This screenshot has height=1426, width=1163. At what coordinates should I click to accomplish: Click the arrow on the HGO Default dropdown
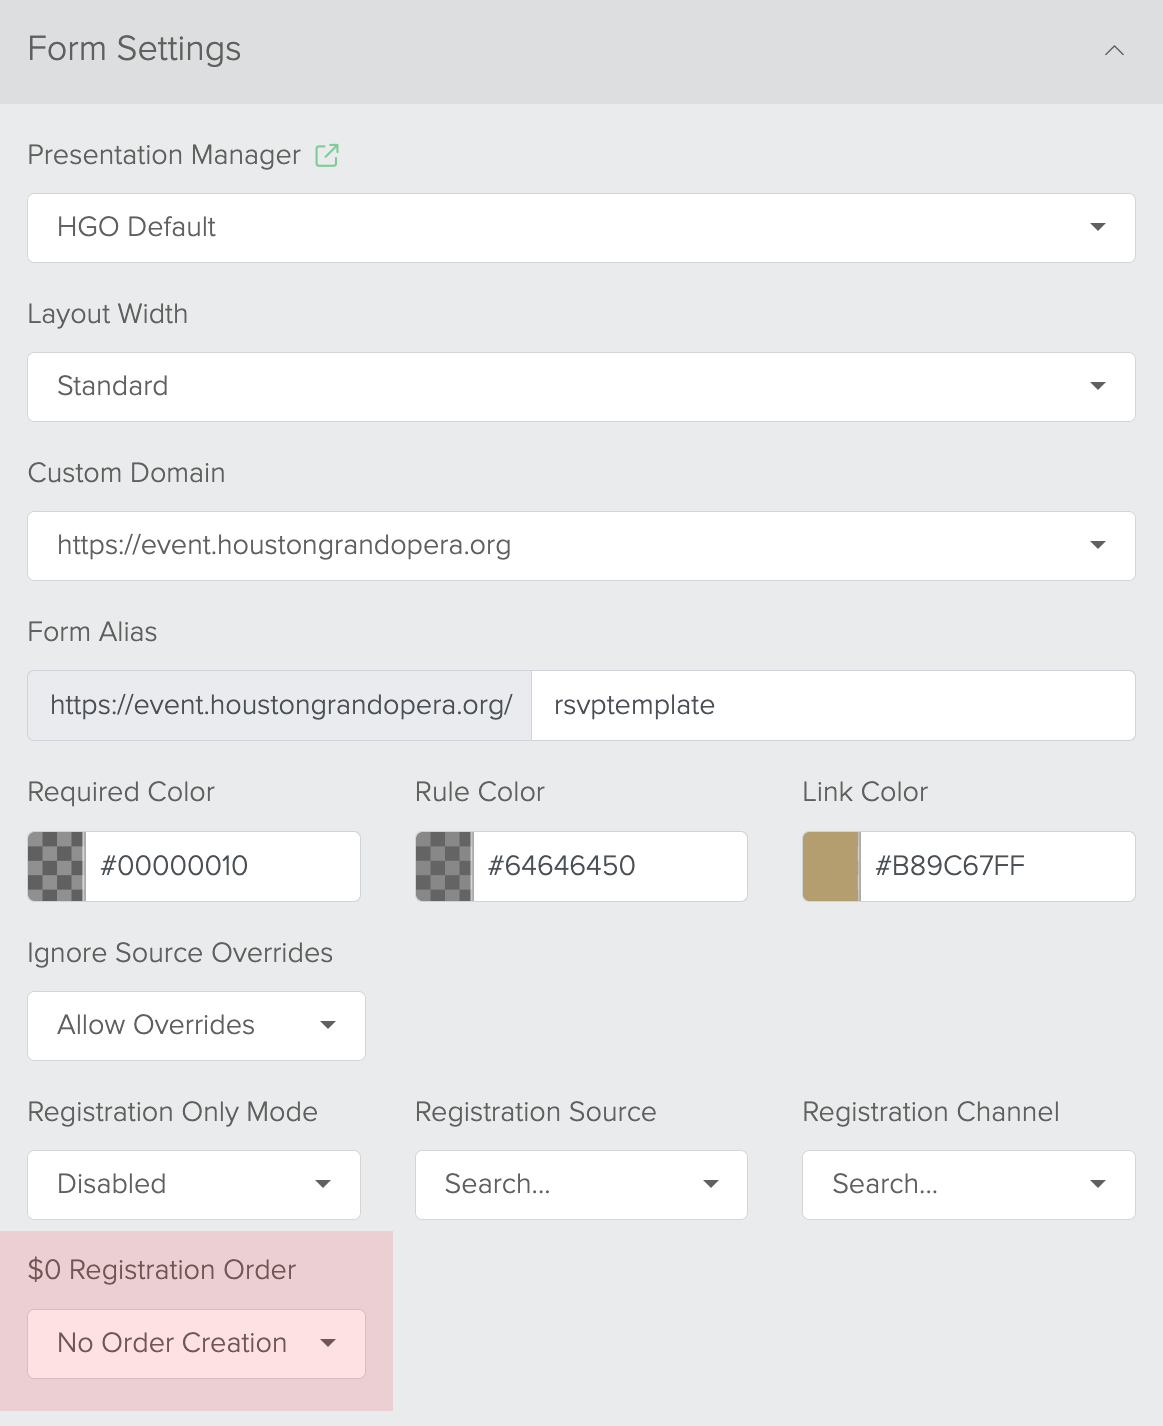point(1098,228)
